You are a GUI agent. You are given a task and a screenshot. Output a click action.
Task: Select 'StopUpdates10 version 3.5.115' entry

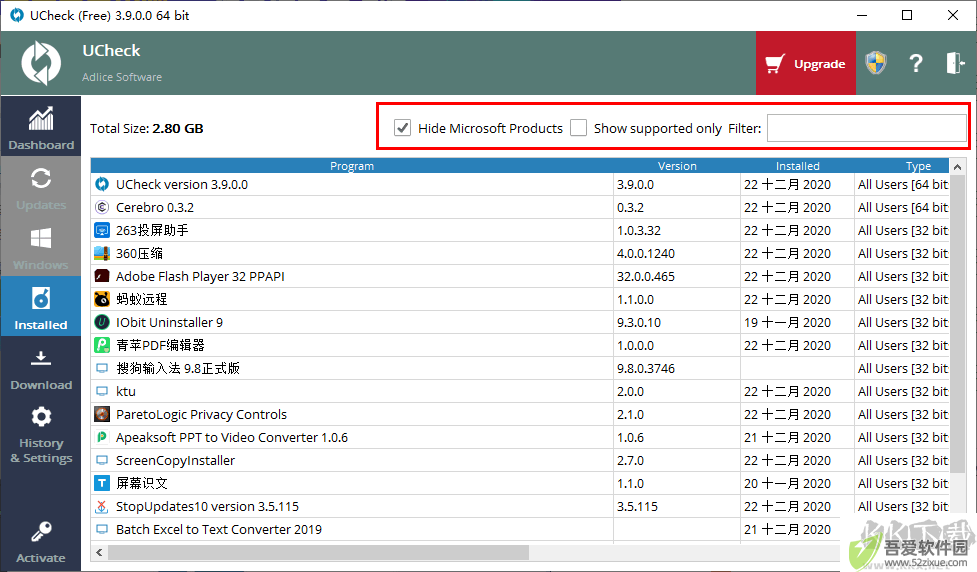207,507
